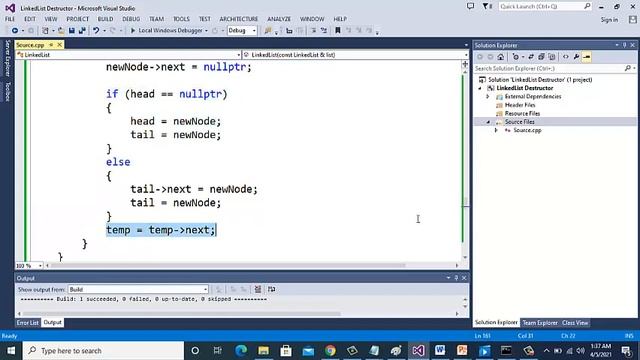
Task: Open File Explorer from the taskbar
Action: point(264,351)
